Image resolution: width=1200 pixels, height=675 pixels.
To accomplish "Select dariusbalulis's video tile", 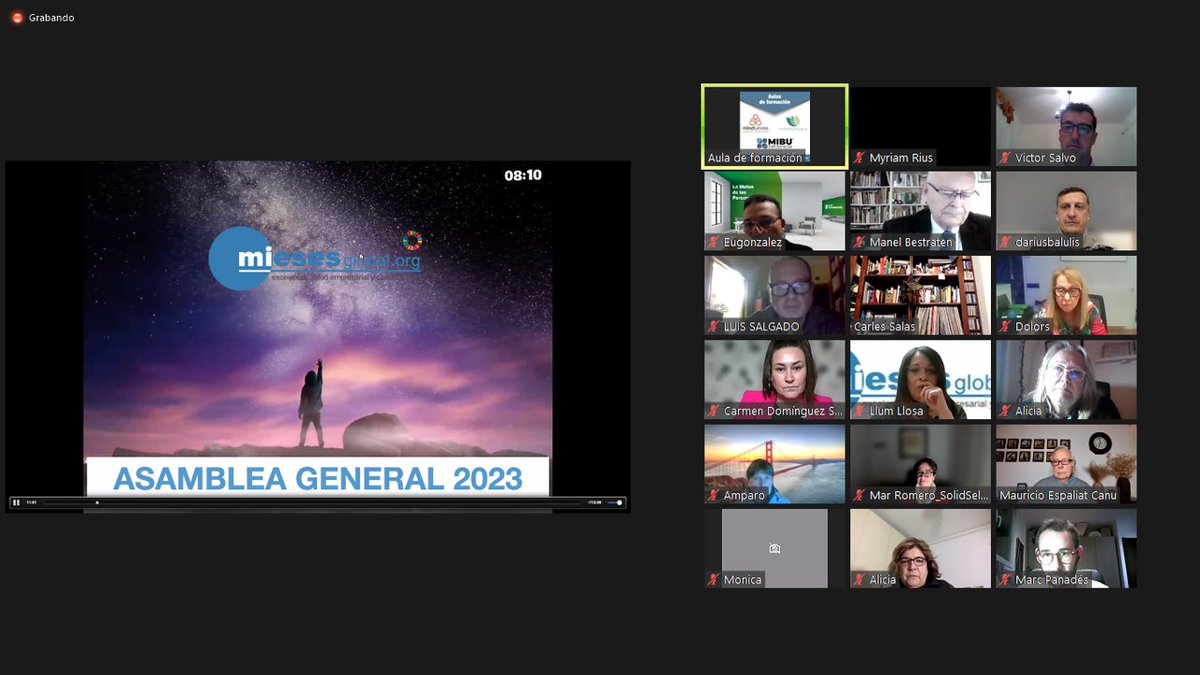I will tap(1066, 210).
